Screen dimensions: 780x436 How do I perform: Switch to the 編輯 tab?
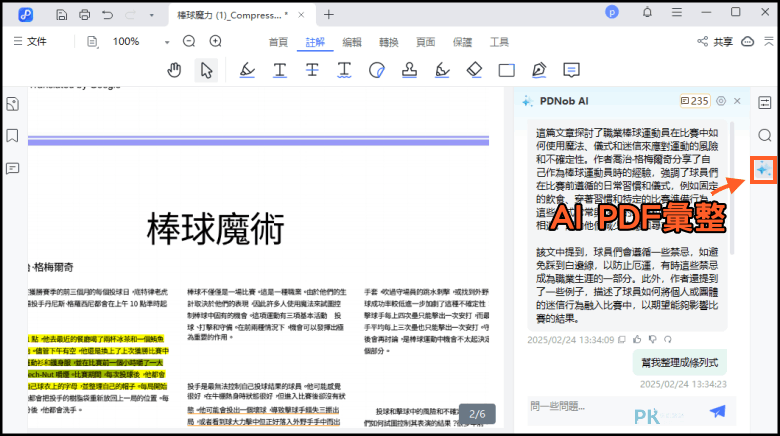pos(352,42)
